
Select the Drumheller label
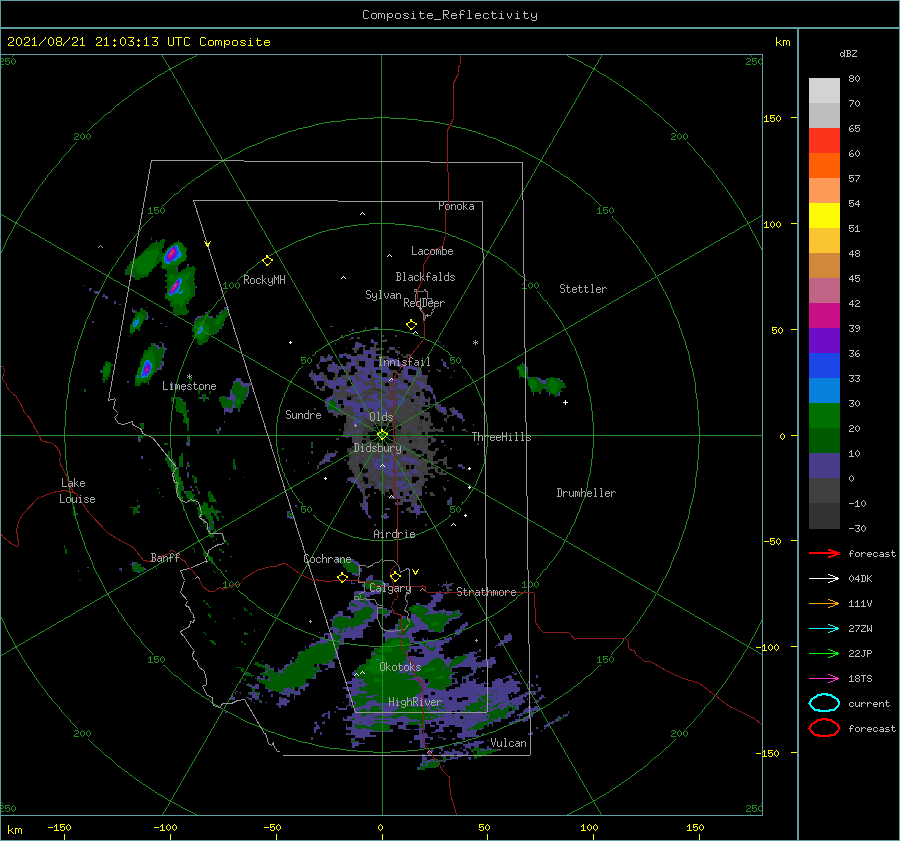click(x=586, y=493)
